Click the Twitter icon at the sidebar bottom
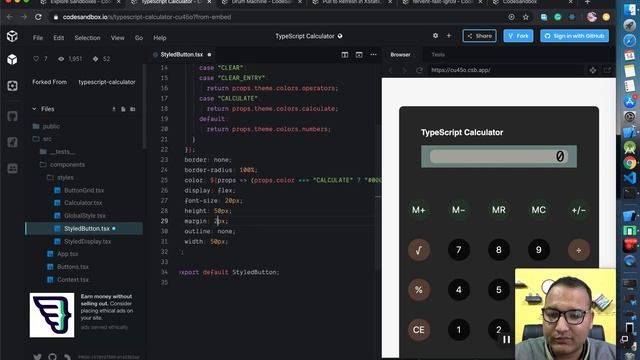Screen dimensions: 640x360 (x=37, y=357)
